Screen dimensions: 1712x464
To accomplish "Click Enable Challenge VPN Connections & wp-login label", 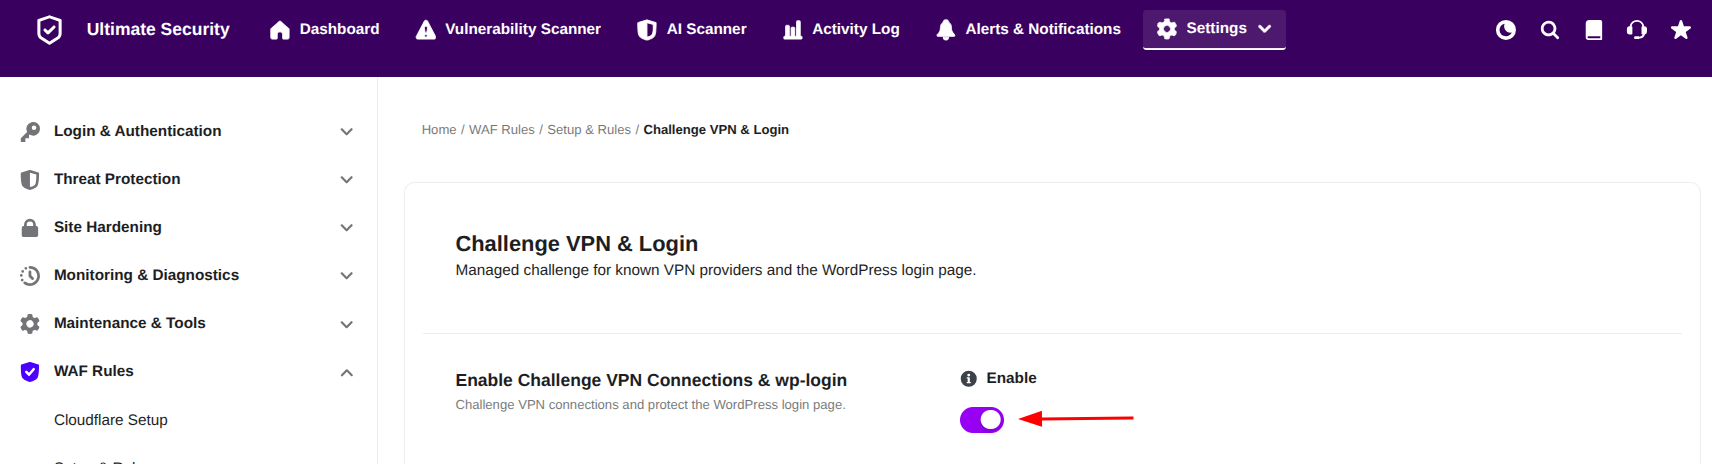I will (651, 380).
